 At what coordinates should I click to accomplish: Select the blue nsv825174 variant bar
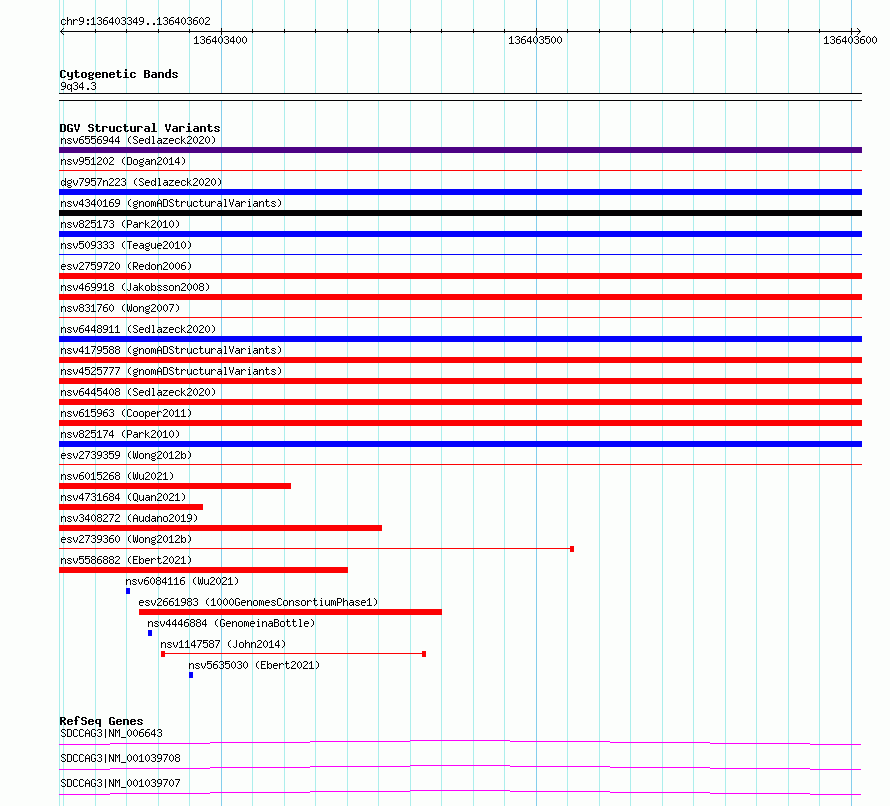tap(460, 444)
